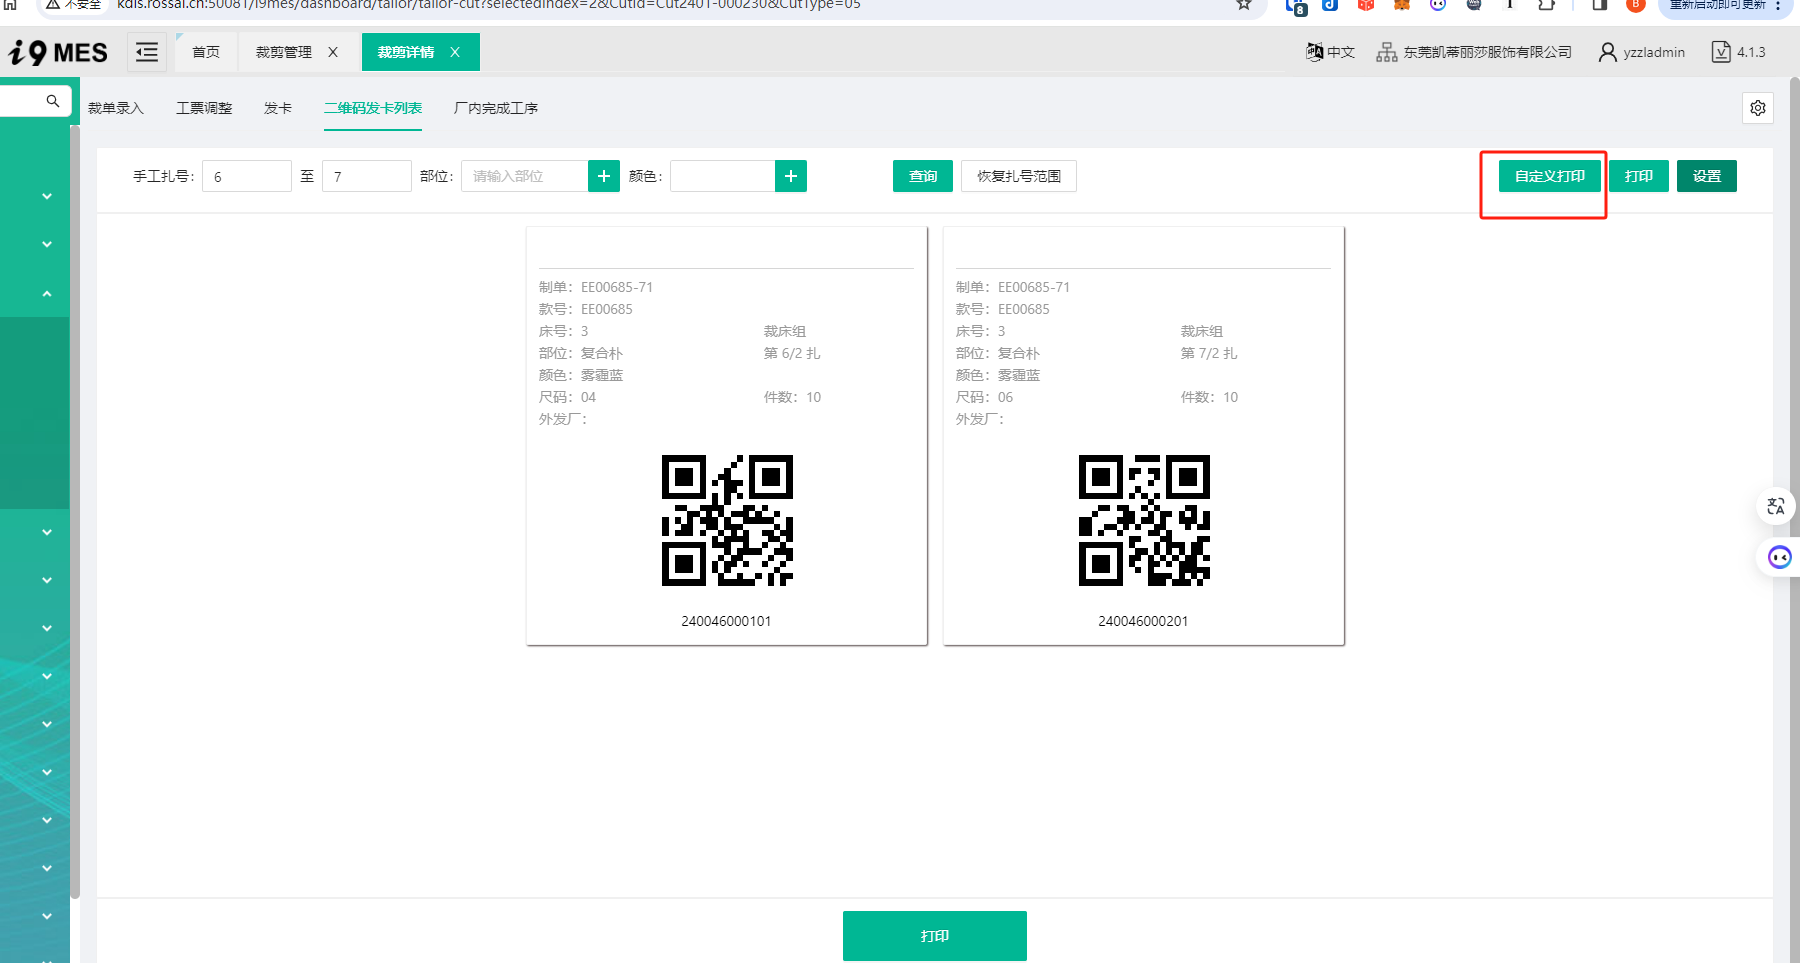Open the 厂内完成工序 sub-tab

[496, 108]
